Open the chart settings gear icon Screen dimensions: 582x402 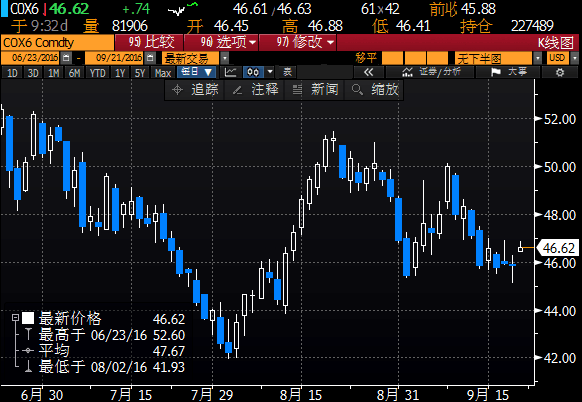pyautogui.click(x=560, y=72)
